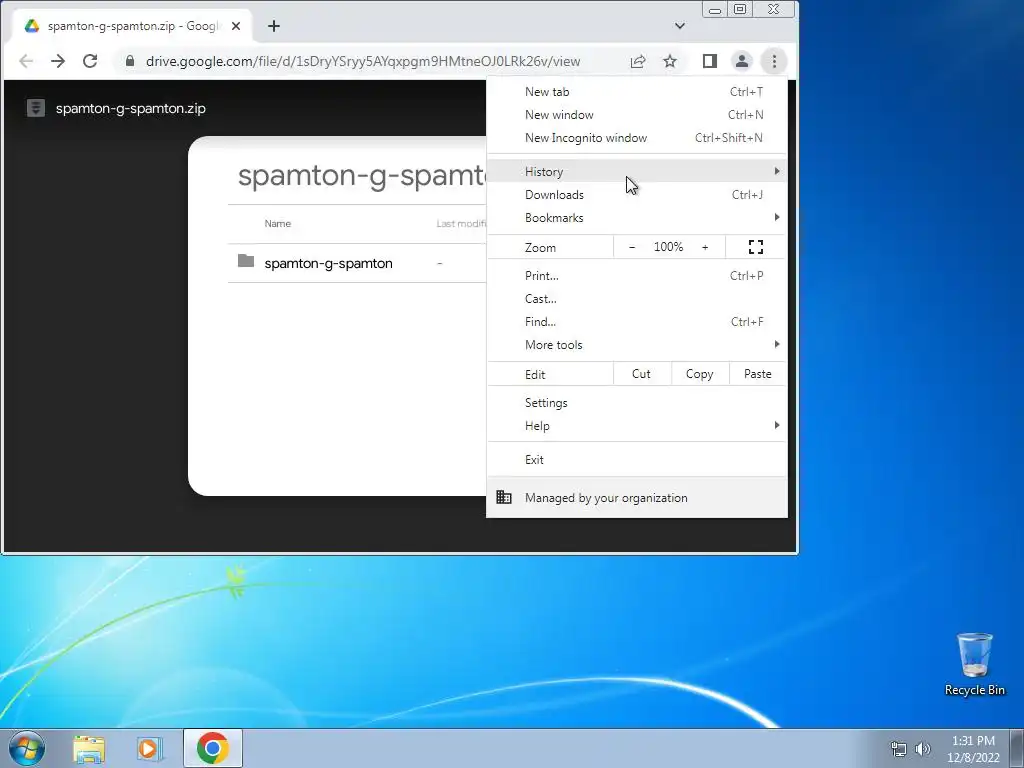Open the tab search chevron
Screen dimensions: 1024x768
[680, 26]
